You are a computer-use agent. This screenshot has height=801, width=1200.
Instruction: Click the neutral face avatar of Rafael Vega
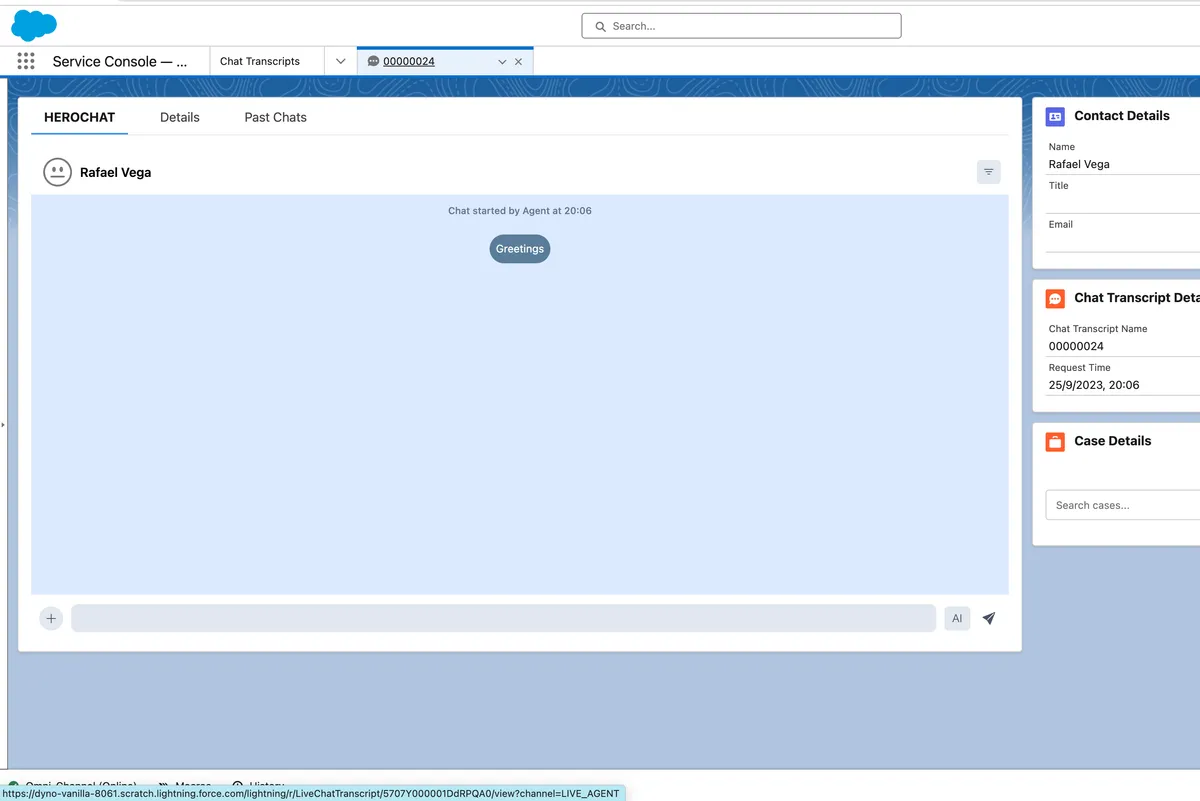pos(58,172)
